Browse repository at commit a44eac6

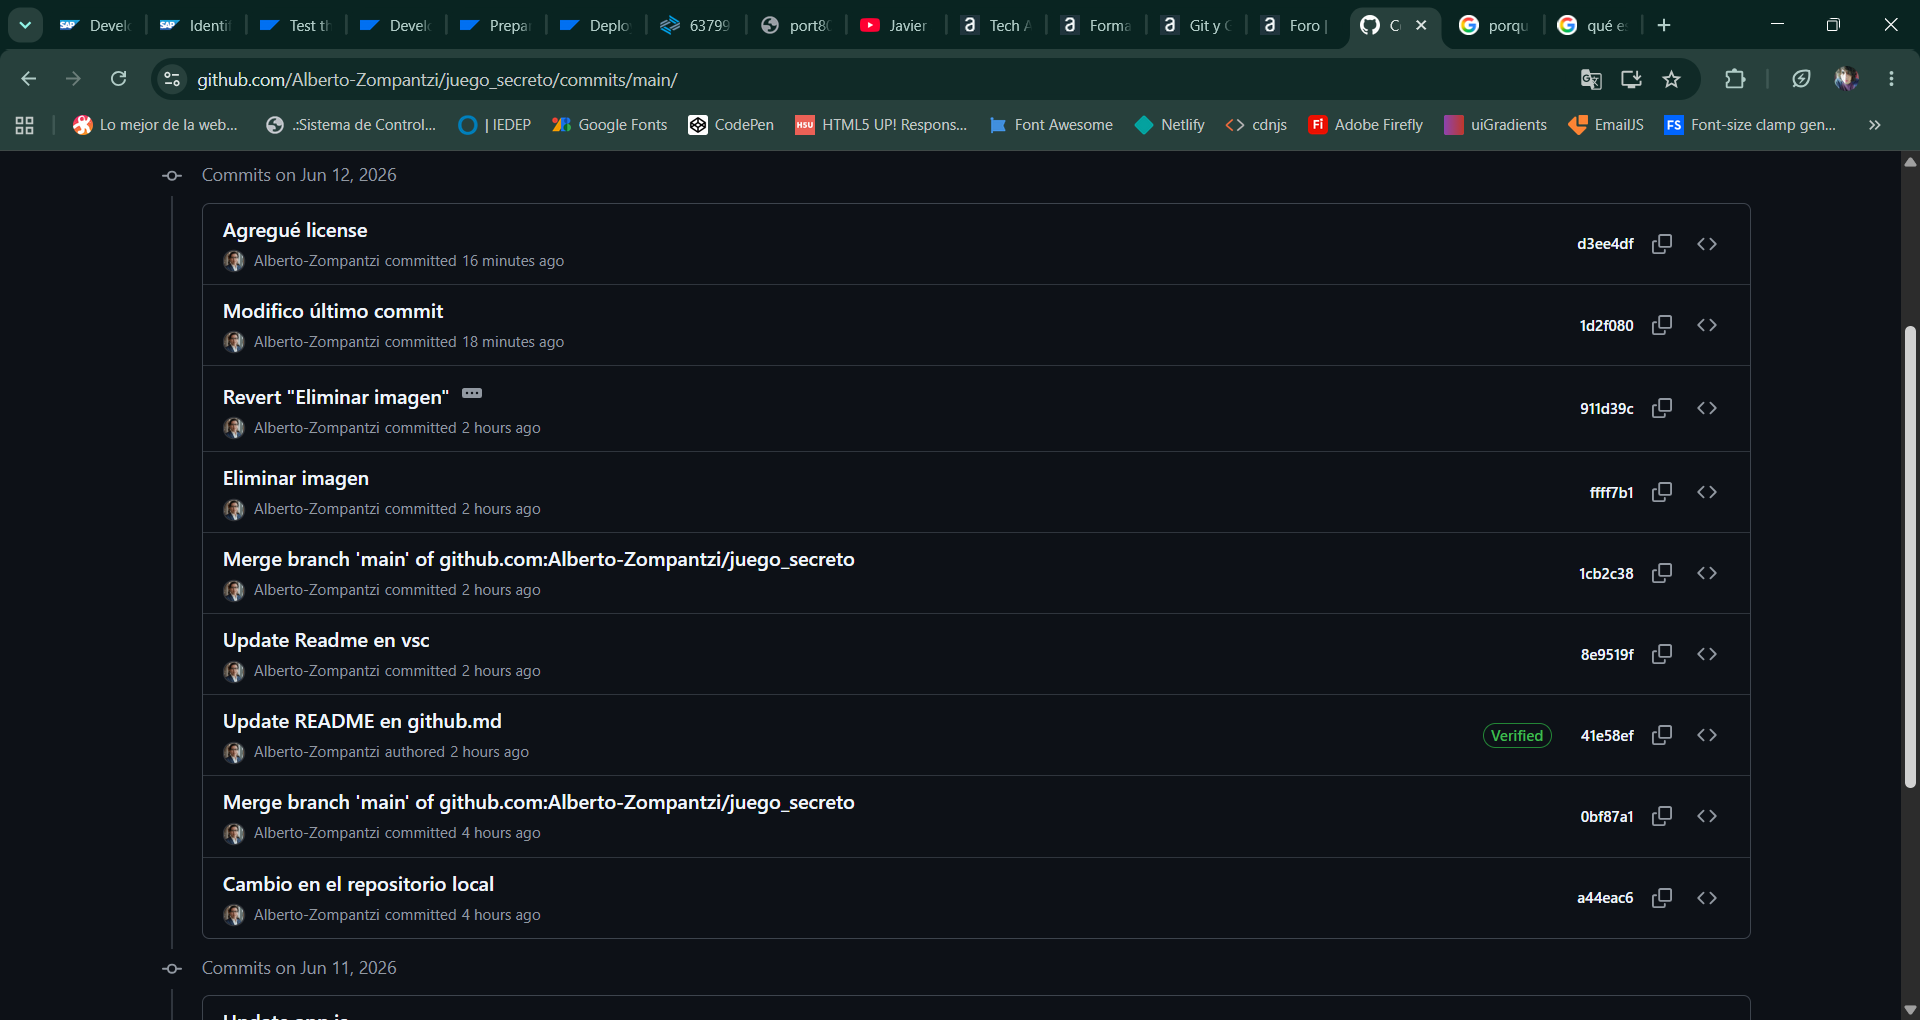coord(1707,898)
